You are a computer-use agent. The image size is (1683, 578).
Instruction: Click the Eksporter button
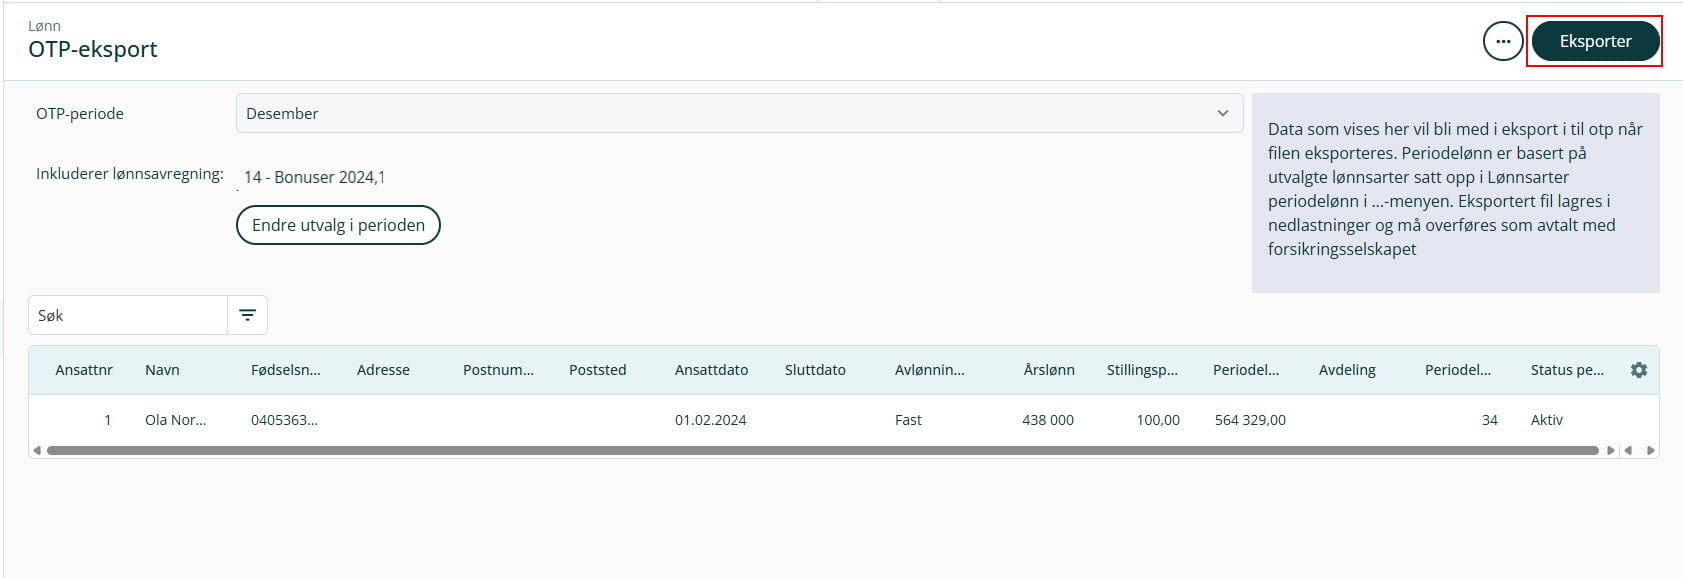[1594, 41]
